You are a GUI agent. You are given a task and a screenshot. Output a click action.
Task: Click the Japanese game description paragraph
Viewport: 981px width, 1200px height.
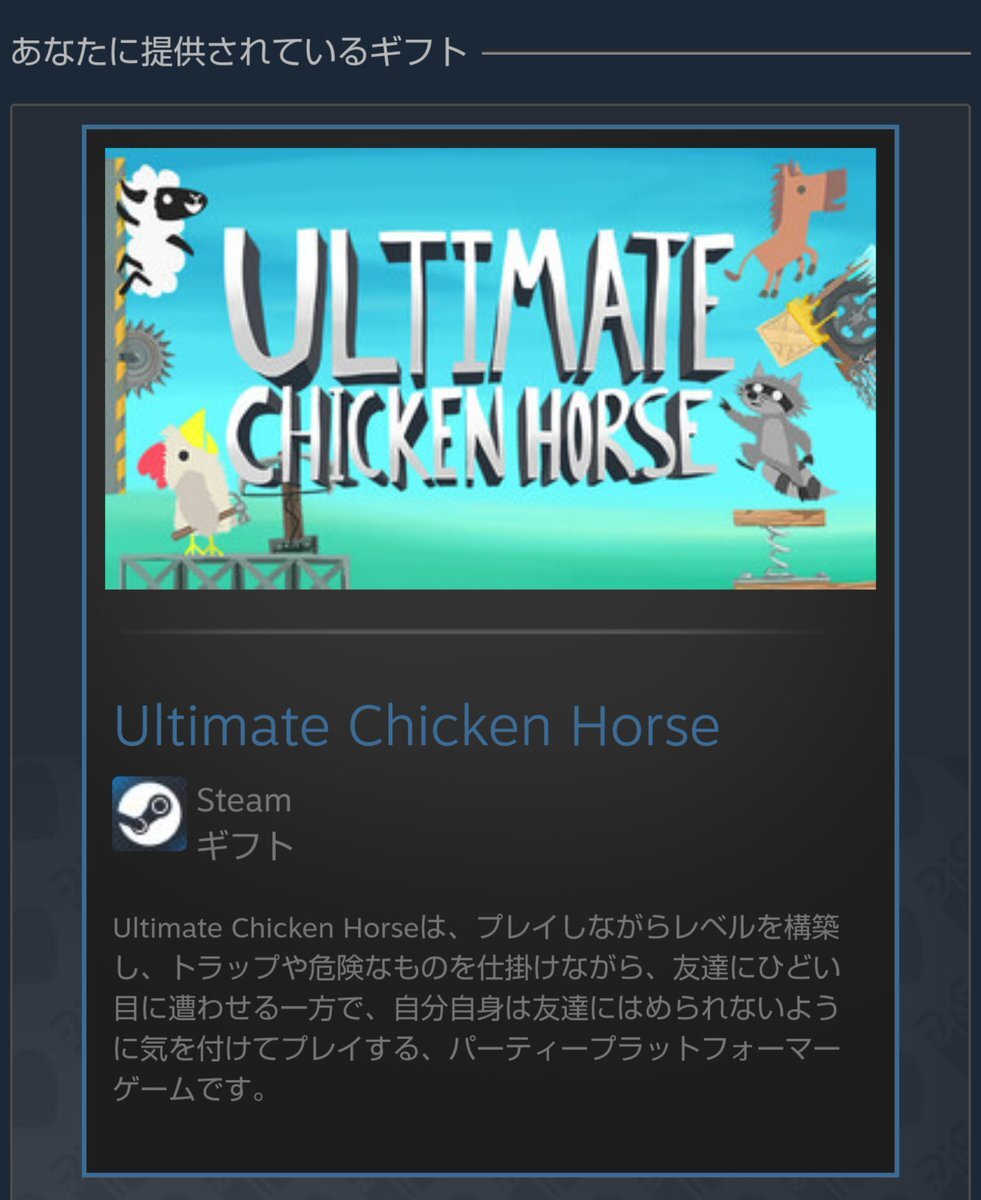tap(477, 1008)
